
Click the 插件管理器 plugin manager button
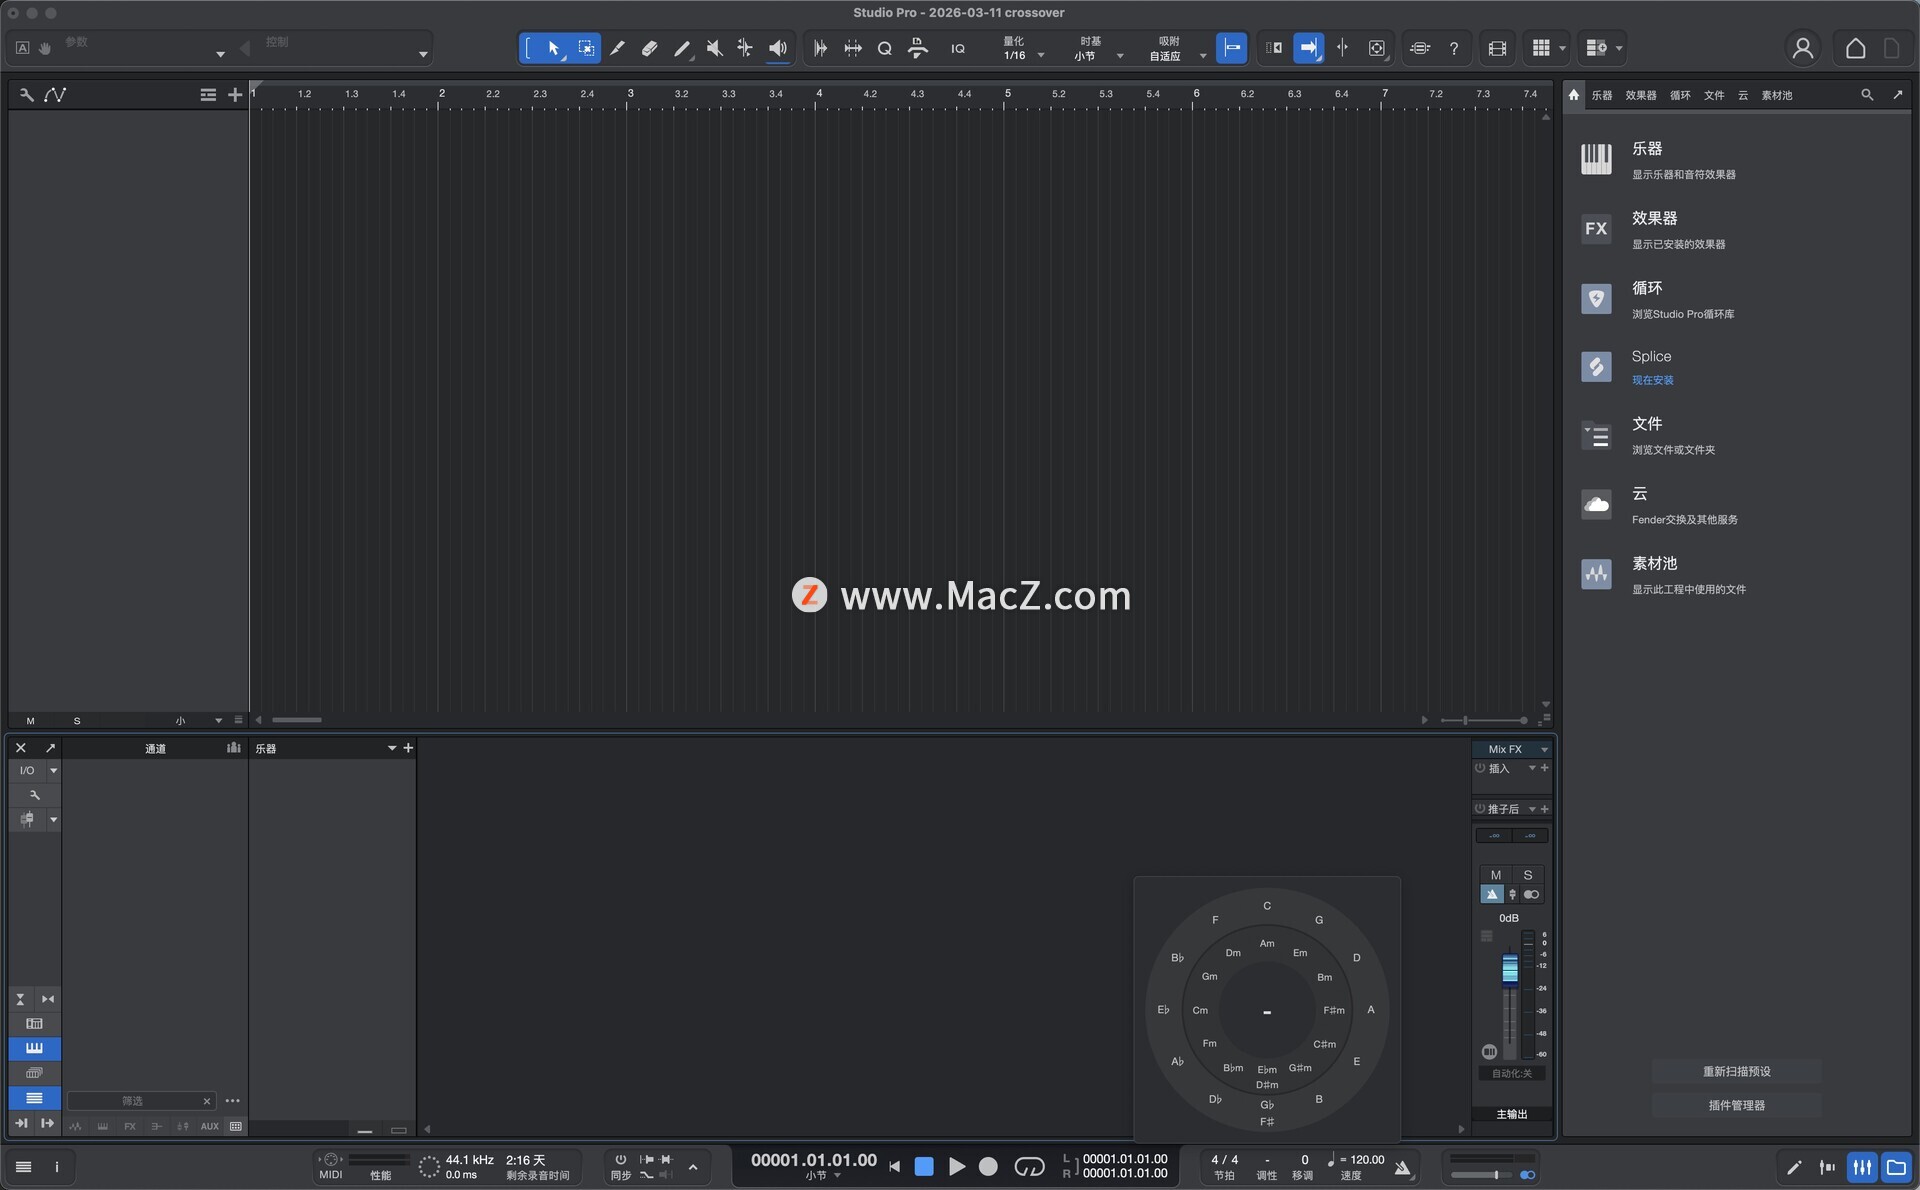coord(1736,1105)
